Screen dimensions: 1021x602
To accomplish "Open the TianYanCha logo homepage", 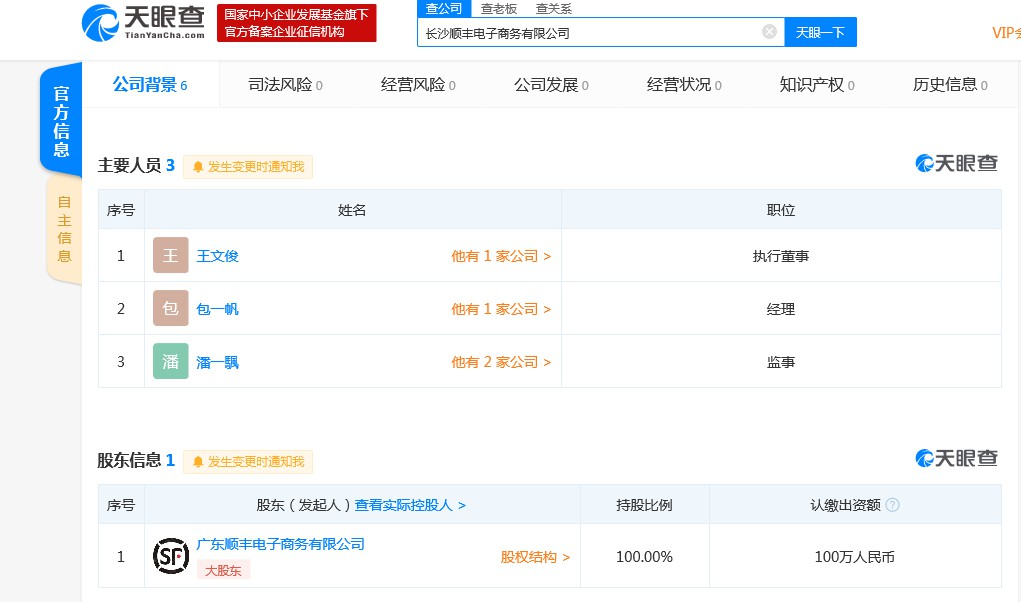I will point(143,23).
